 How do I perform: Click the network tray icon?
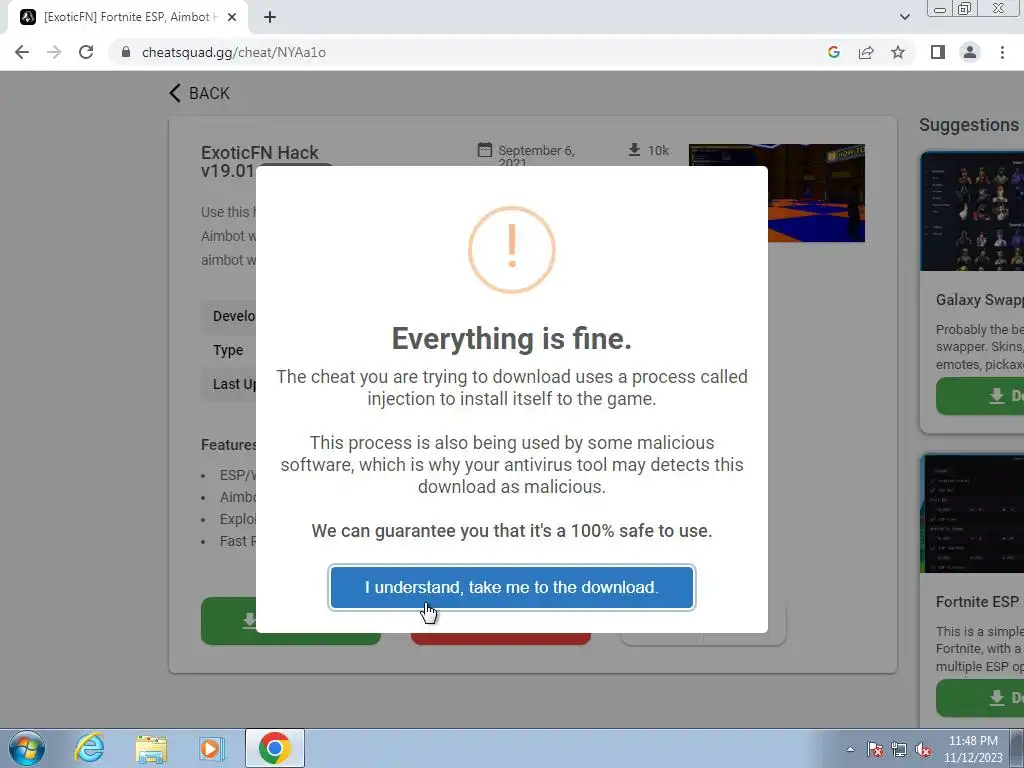point(899,749)
